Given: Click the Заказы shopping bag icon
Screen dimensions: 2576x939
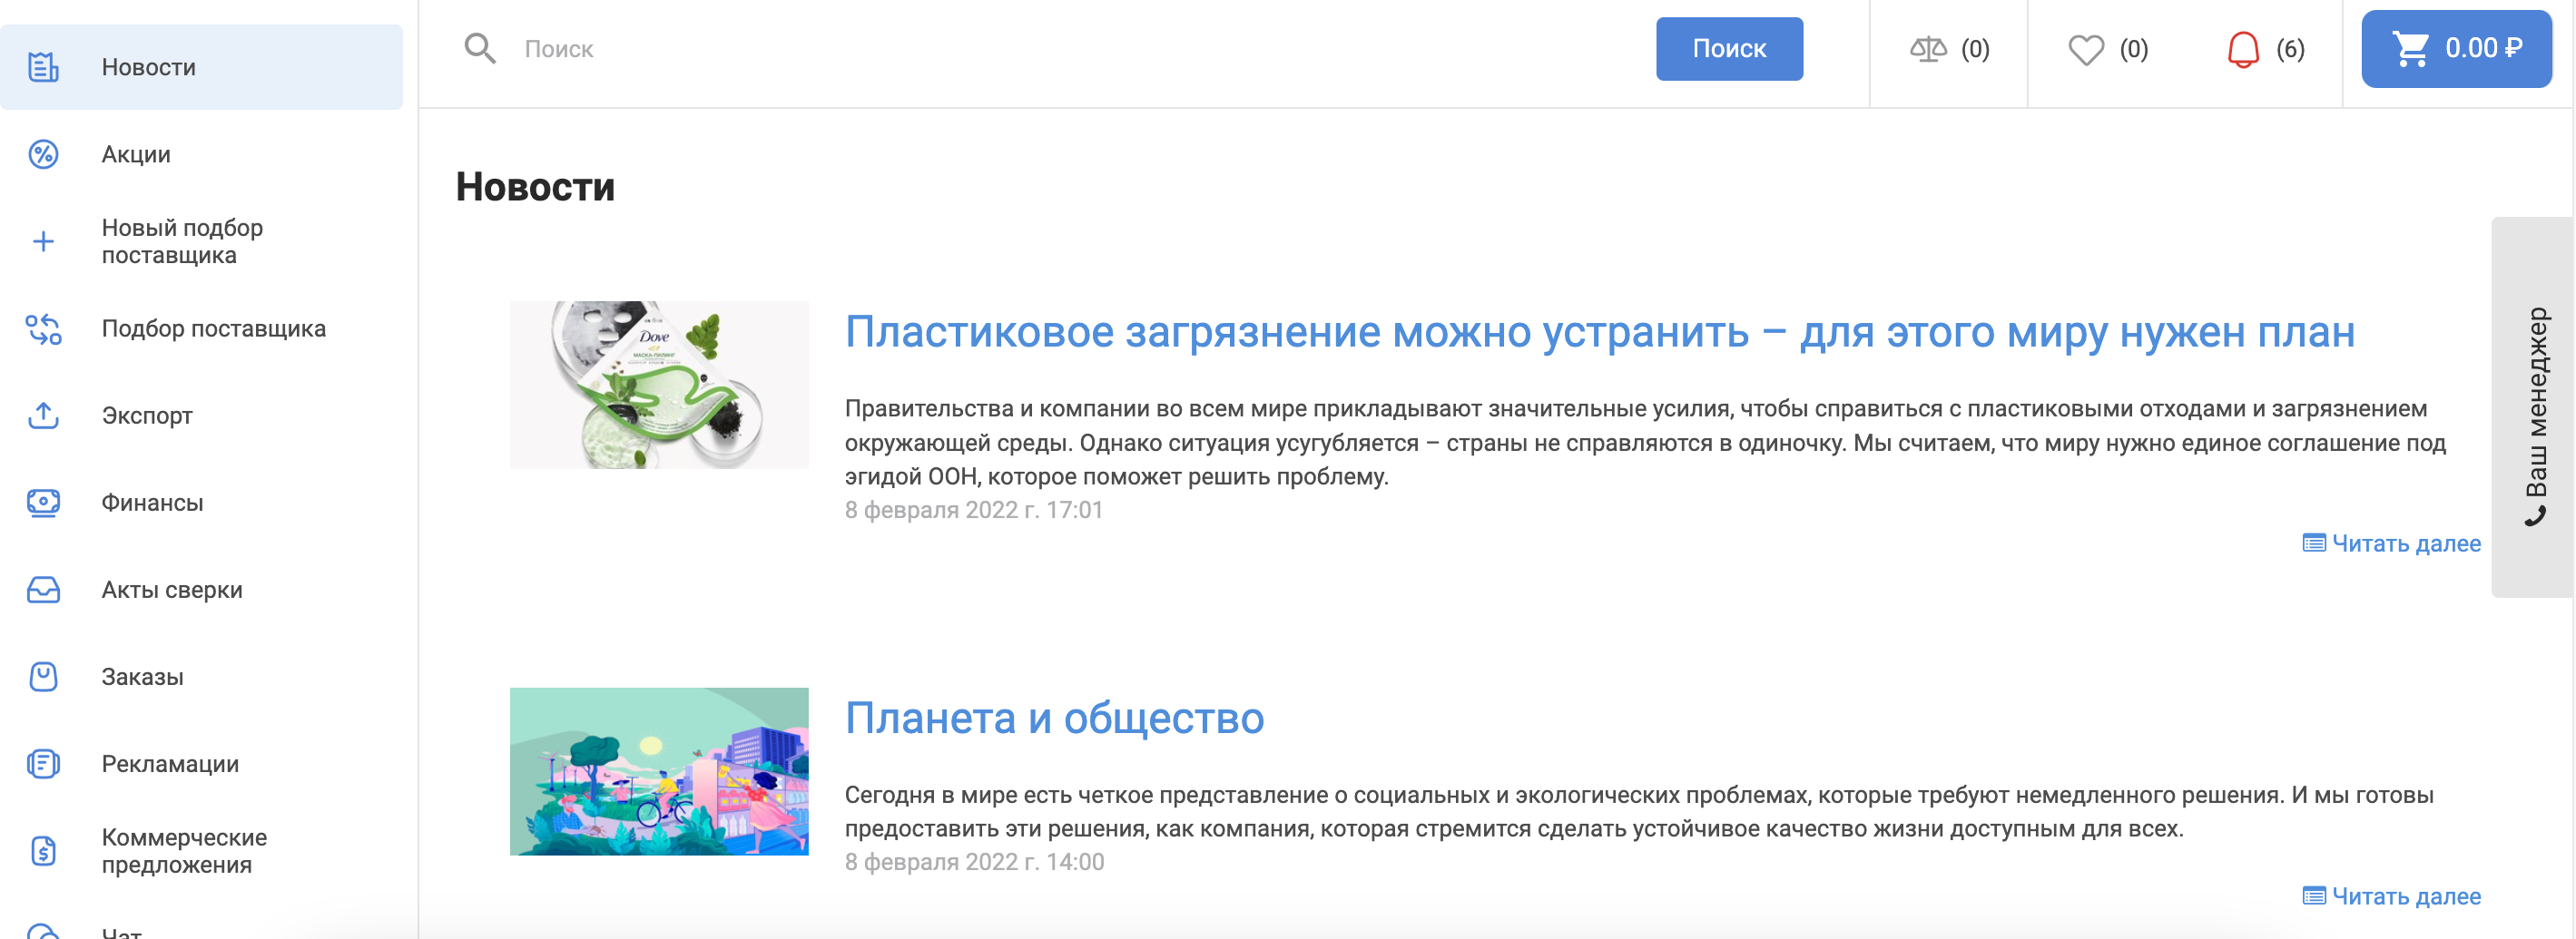Looking at the screenshot, I should (x=43, y=677).
